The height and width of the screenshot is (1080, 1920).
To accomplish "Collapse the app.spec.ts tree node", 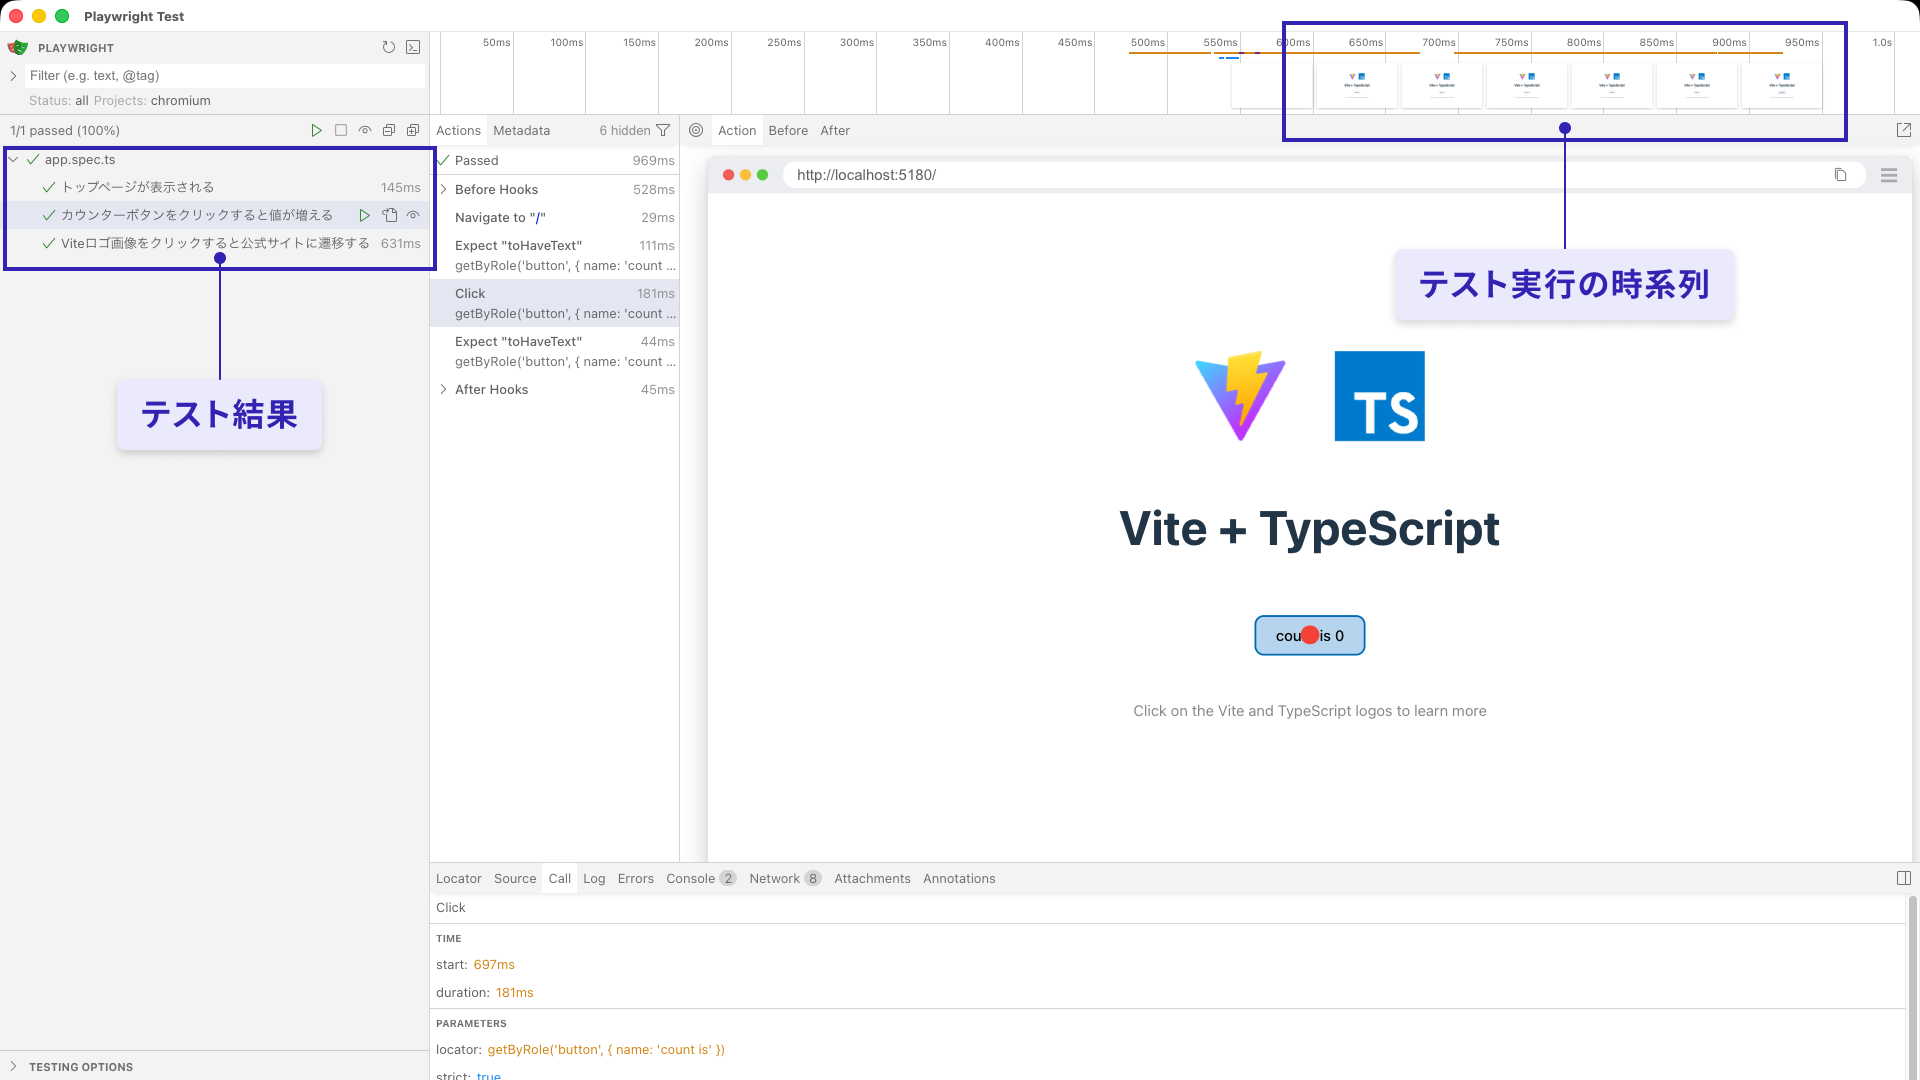I will coord(14,159).
